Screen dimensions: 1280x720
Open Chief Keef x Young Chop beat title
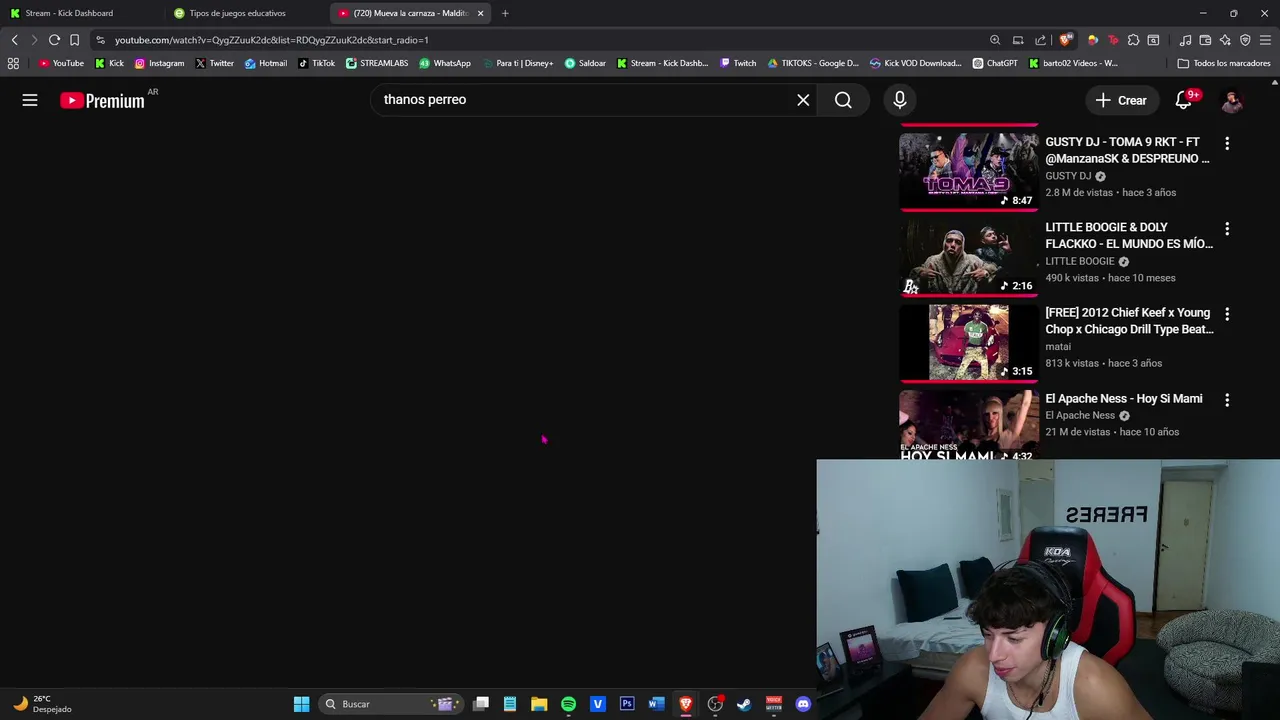[1129, 321]
